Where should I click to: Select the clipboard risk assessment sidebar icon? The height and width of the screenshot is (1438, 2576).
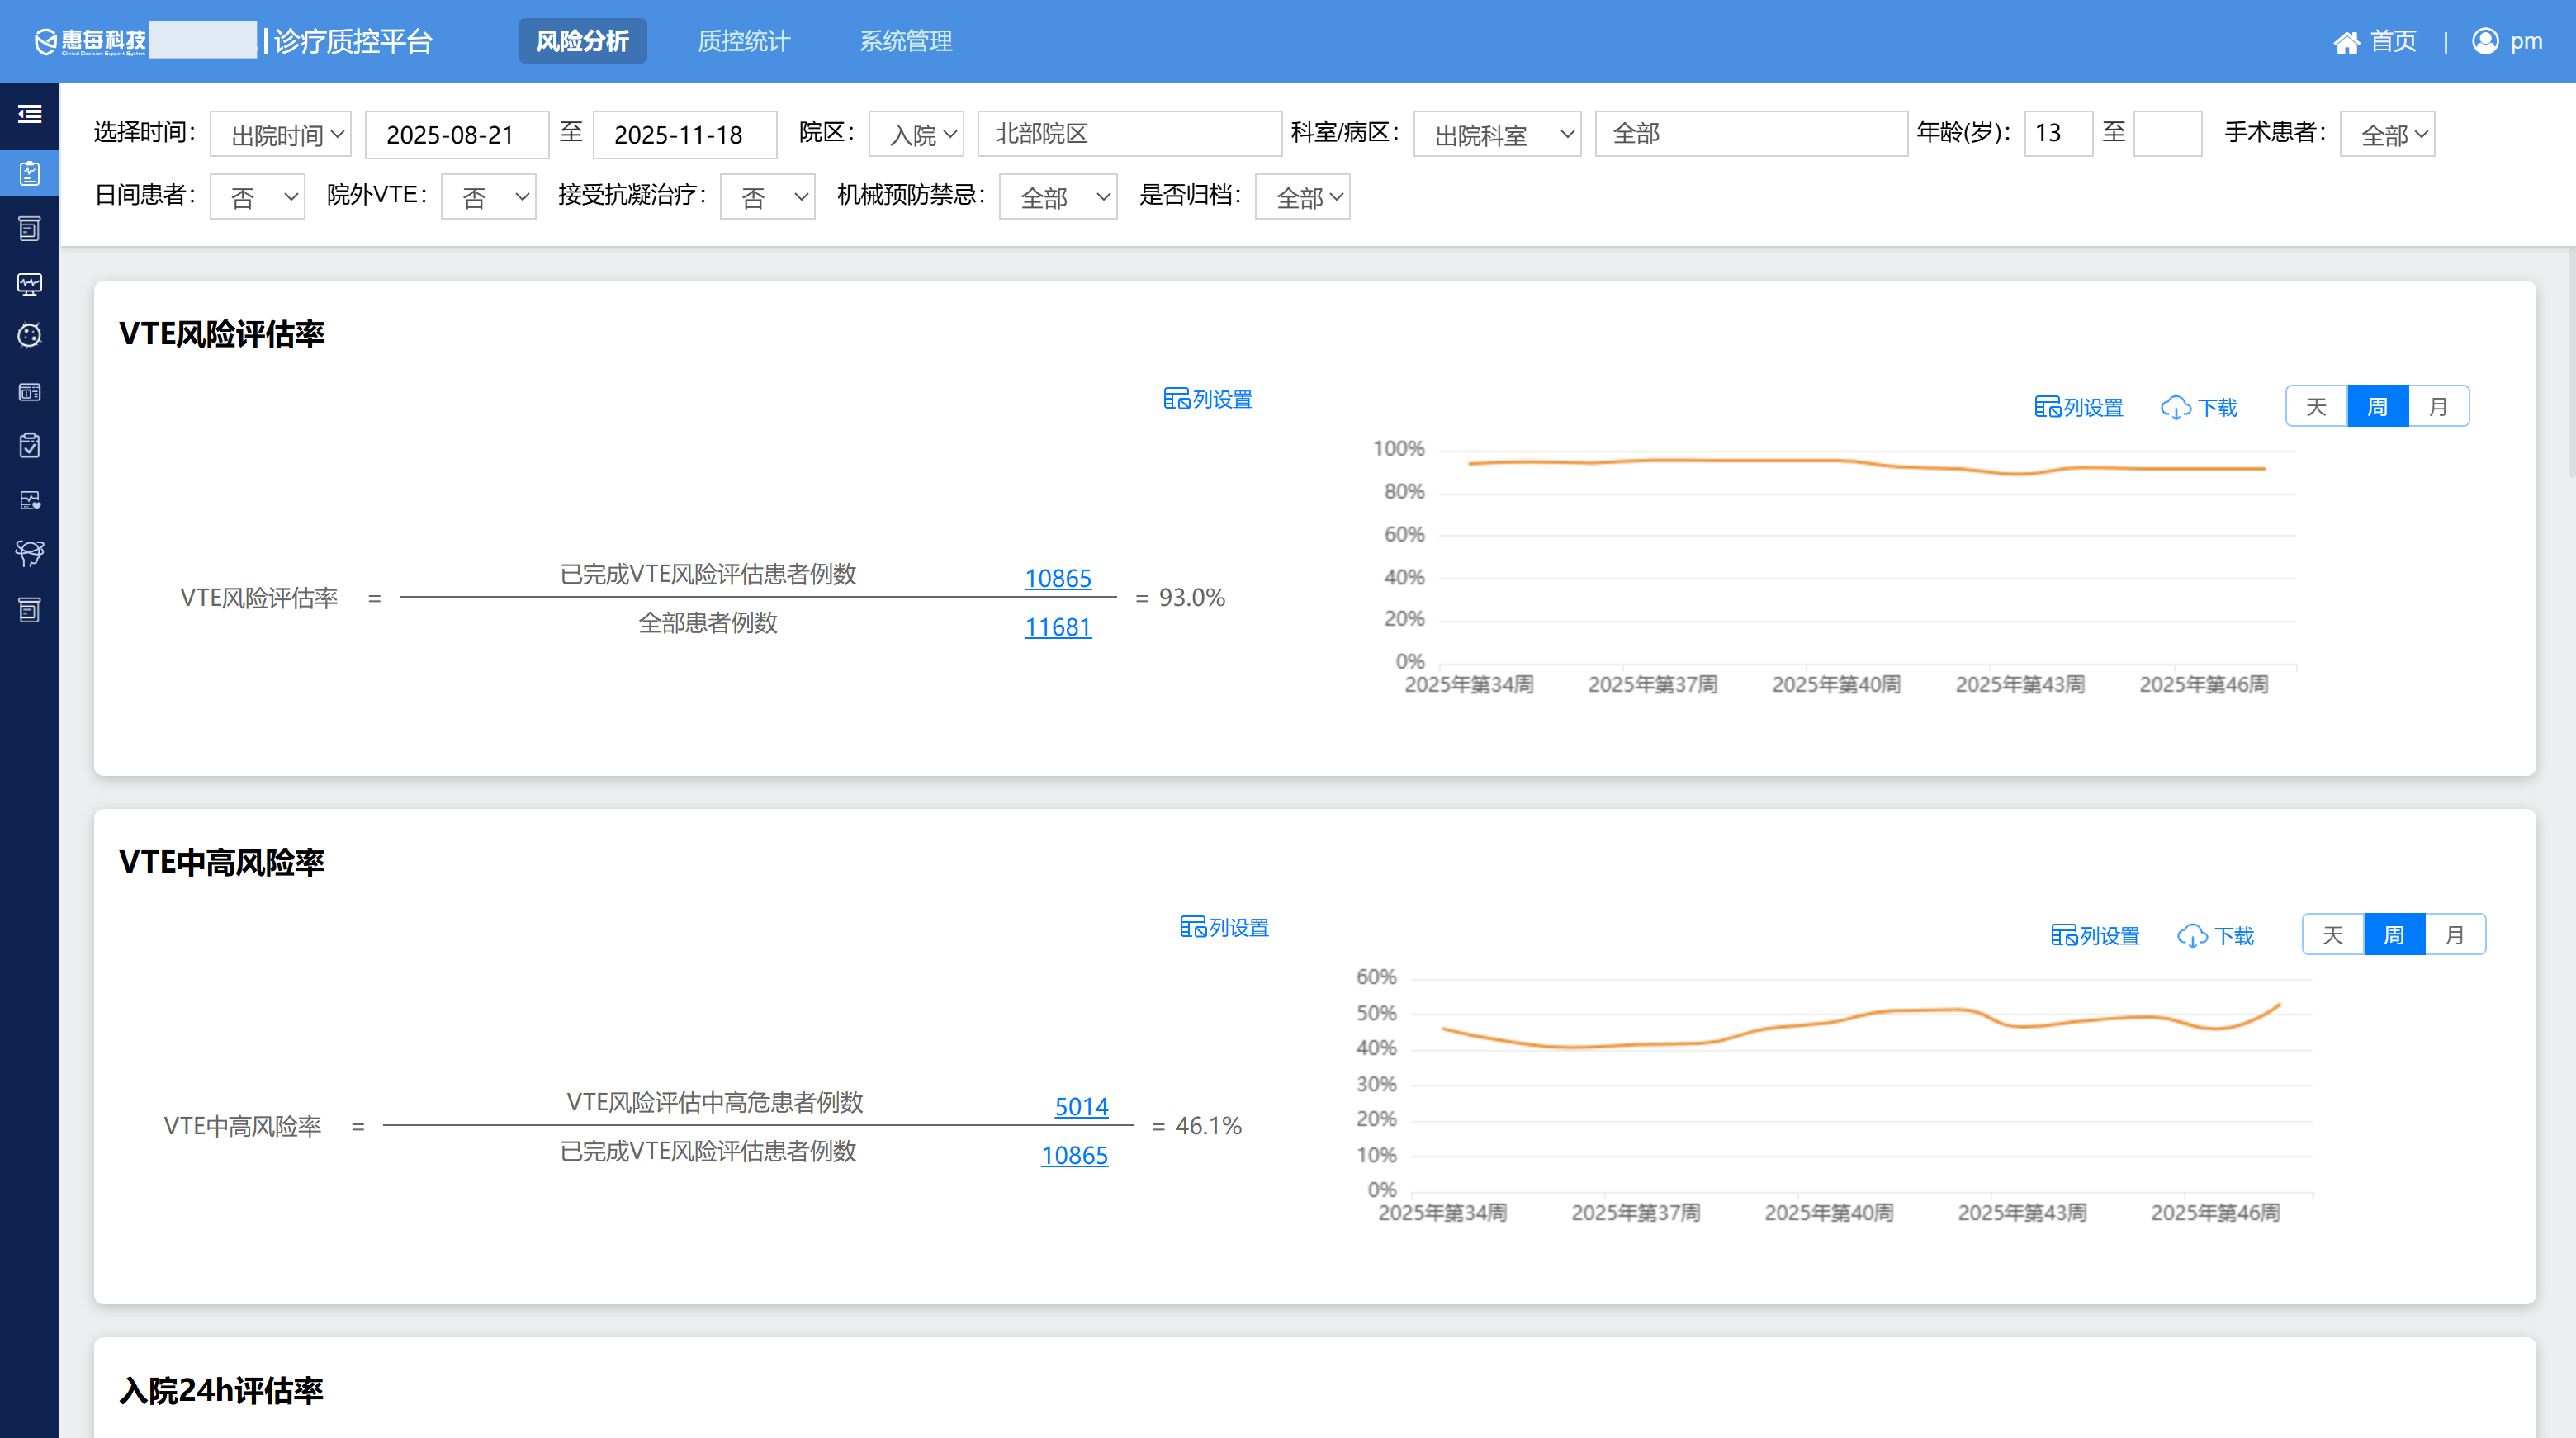[30, 173]
